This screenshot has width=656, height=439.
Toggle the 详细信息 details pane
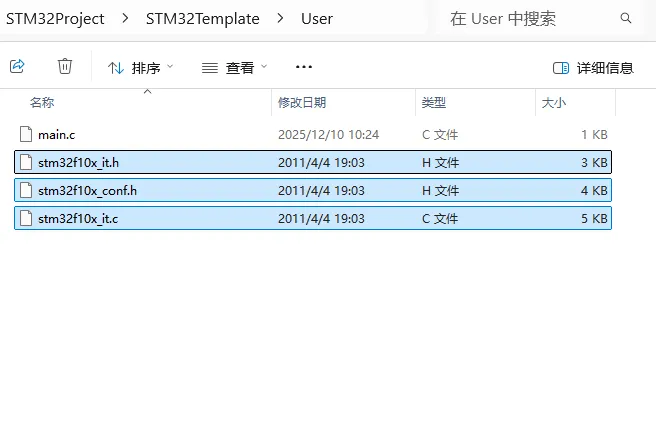coord(593,67)
